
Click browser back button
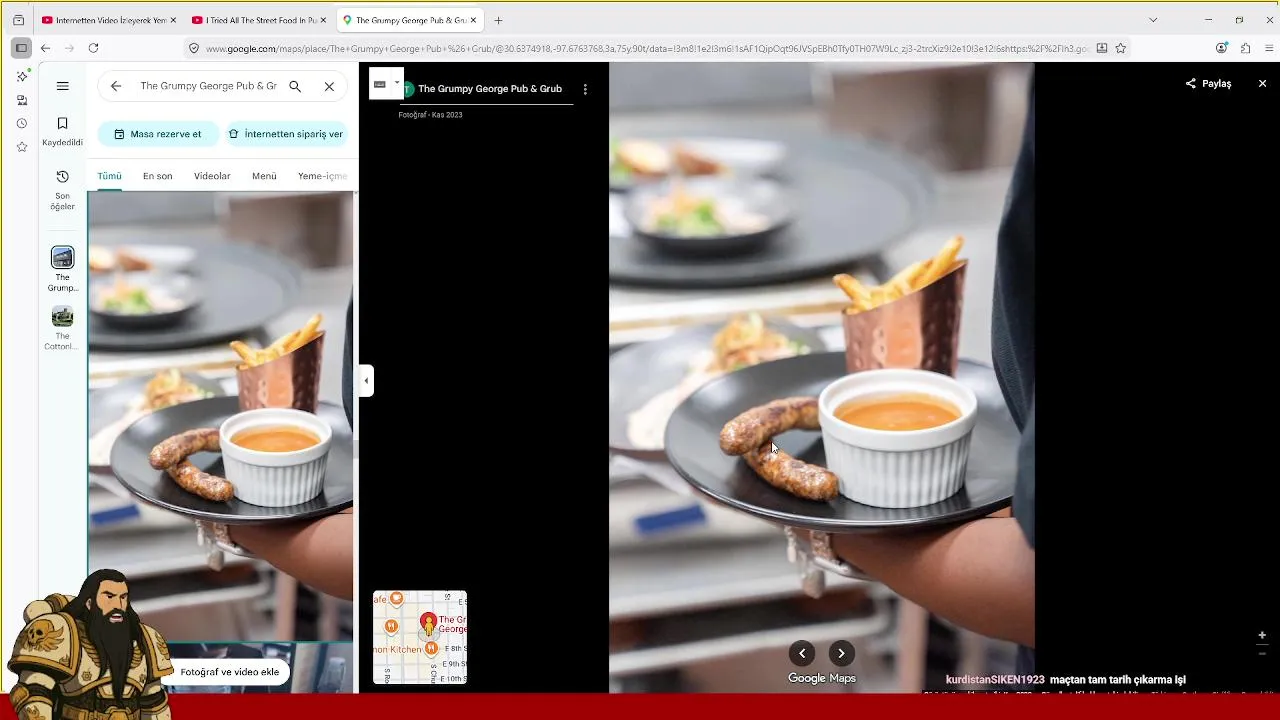[x=45, y=48]
